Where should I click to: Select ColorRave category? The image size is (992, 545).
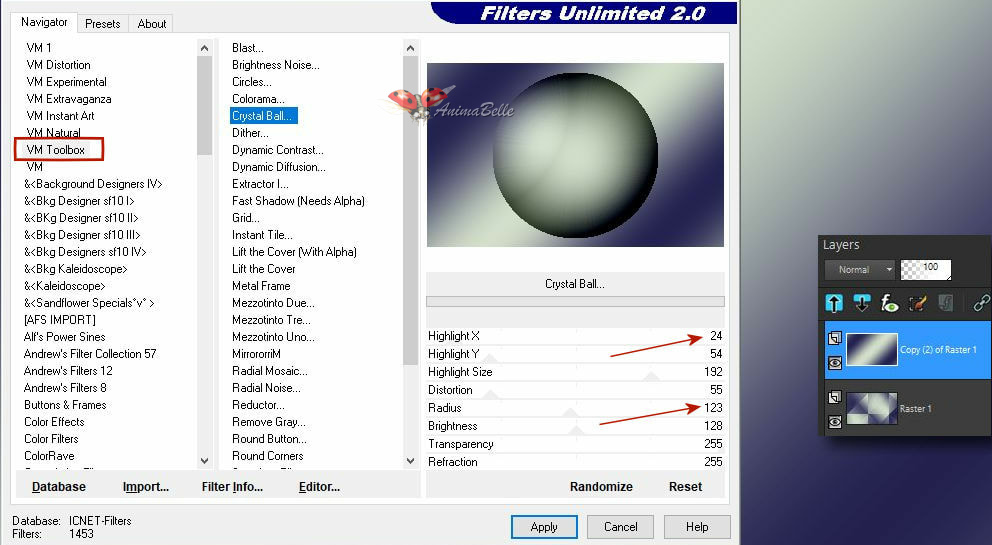click(x=49, y=456)
